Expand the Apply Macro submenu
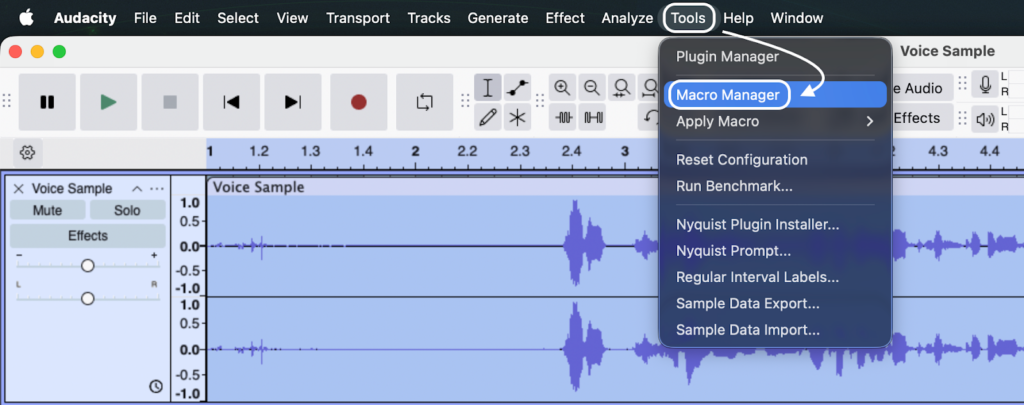The height and width of the screenshot is (405, 1024). coord(775,121)
